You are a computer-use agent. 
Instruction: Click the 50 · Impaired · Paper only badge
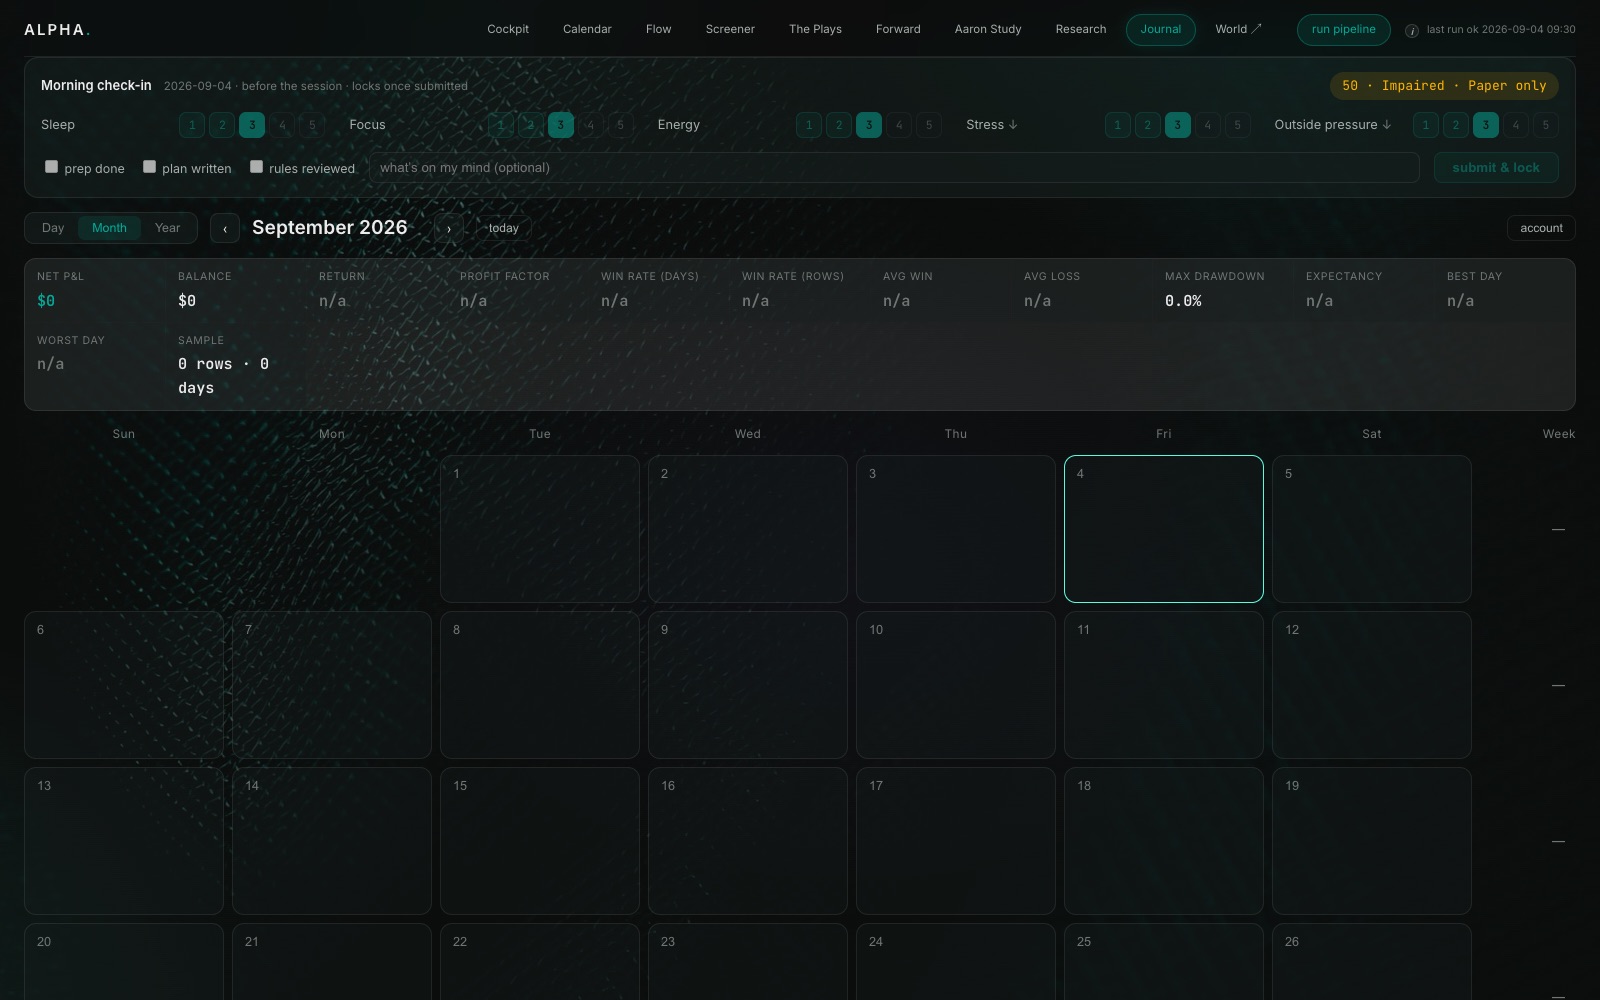(x=1444, y=86)
